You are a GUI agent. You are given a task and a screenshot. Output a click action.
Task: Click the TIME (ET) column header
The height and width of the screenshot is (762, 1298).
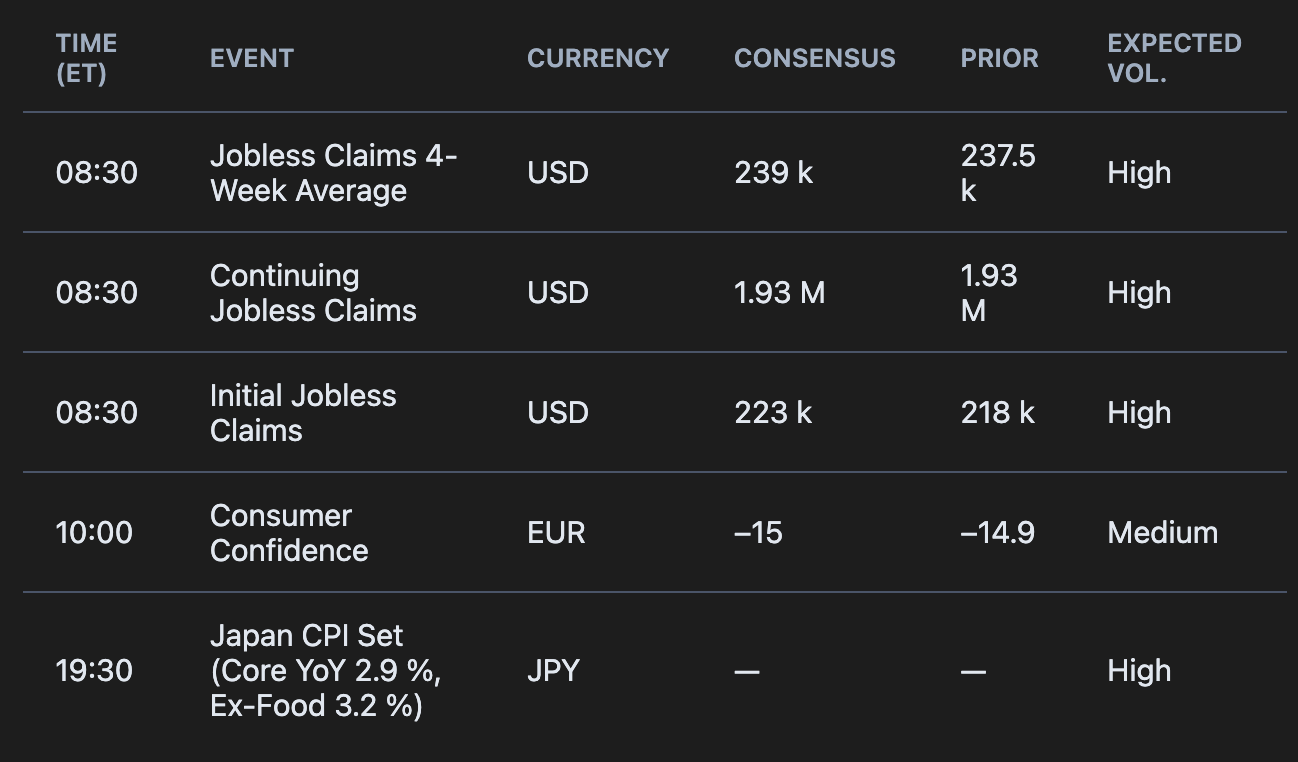pos(87,58)
